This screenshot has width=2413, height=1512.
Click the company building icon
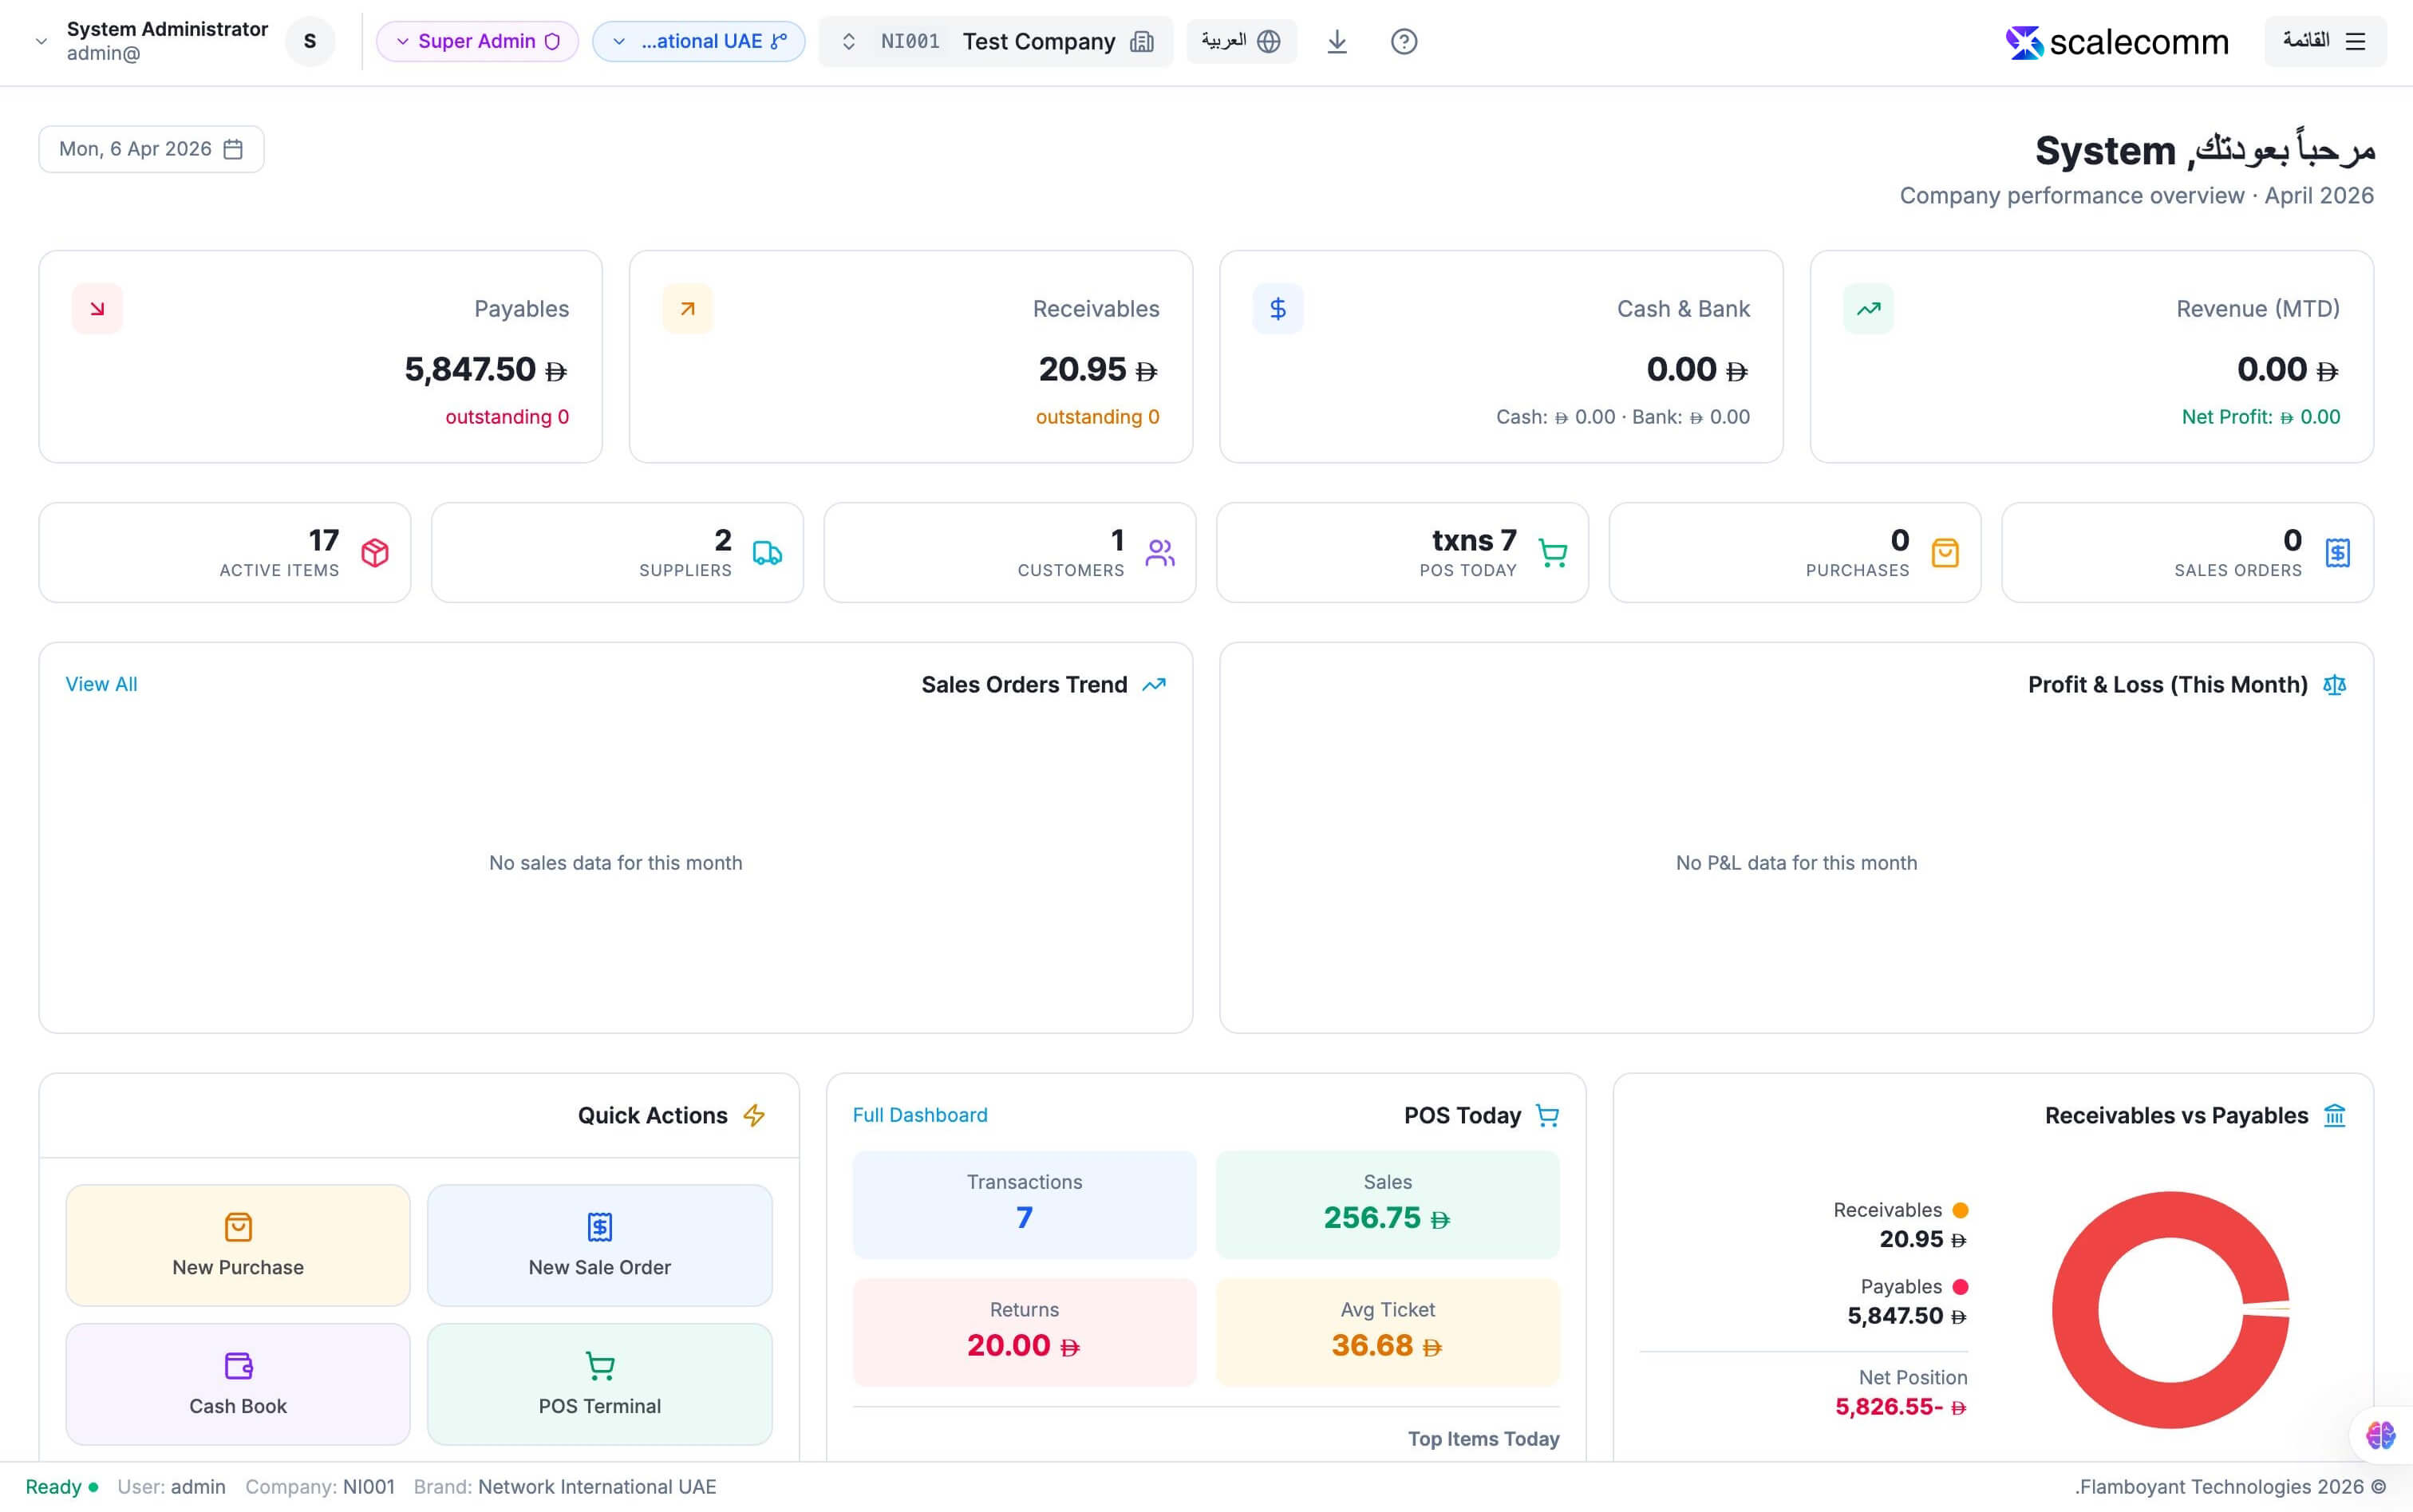1141,41
